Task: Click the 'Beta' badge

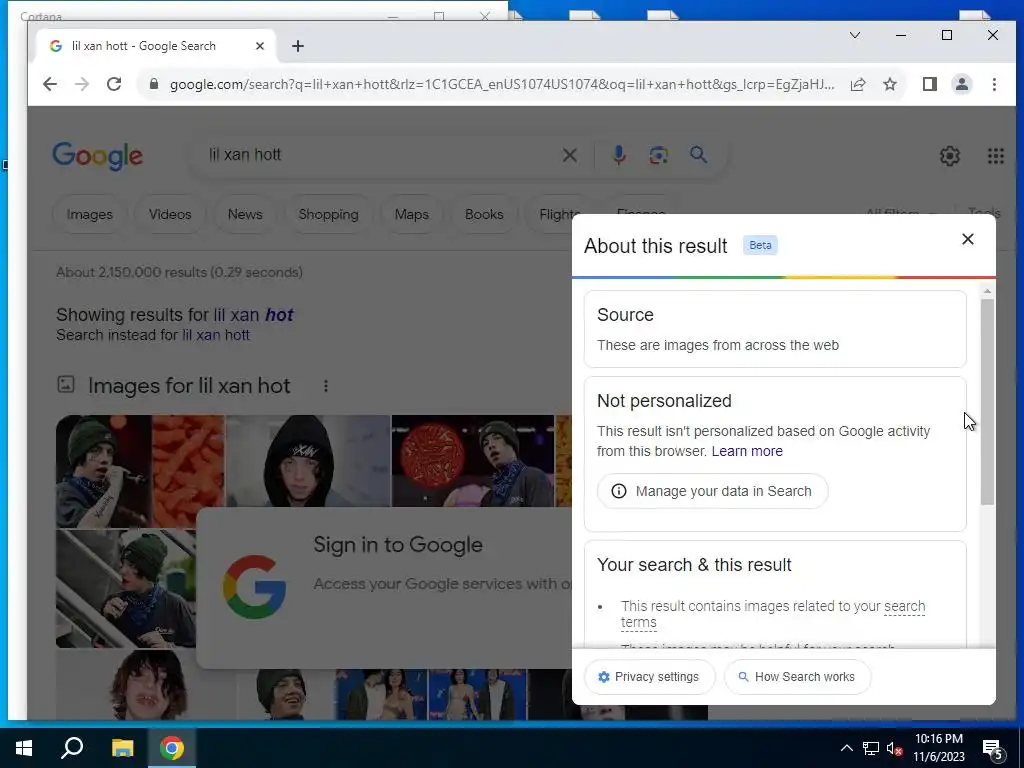Action: [760, 246]
